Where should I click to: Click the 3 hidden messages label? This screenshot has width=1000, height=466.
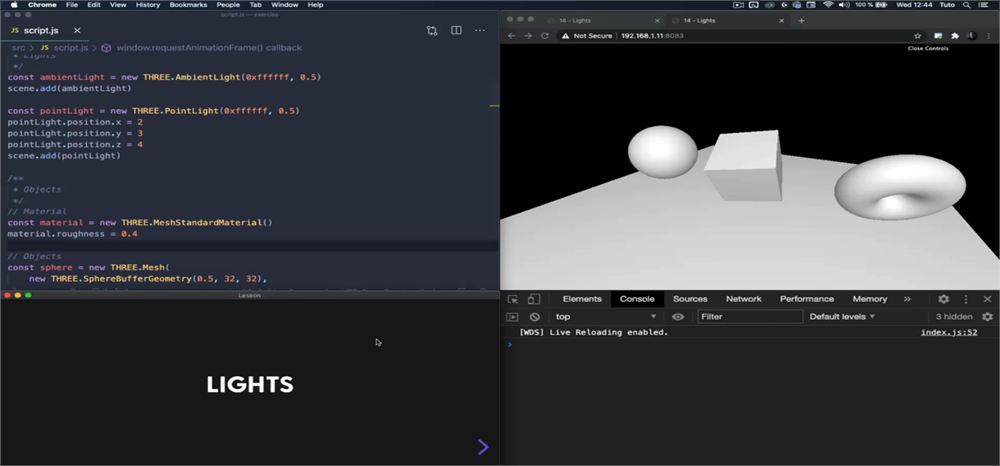(x=954, y=317)
